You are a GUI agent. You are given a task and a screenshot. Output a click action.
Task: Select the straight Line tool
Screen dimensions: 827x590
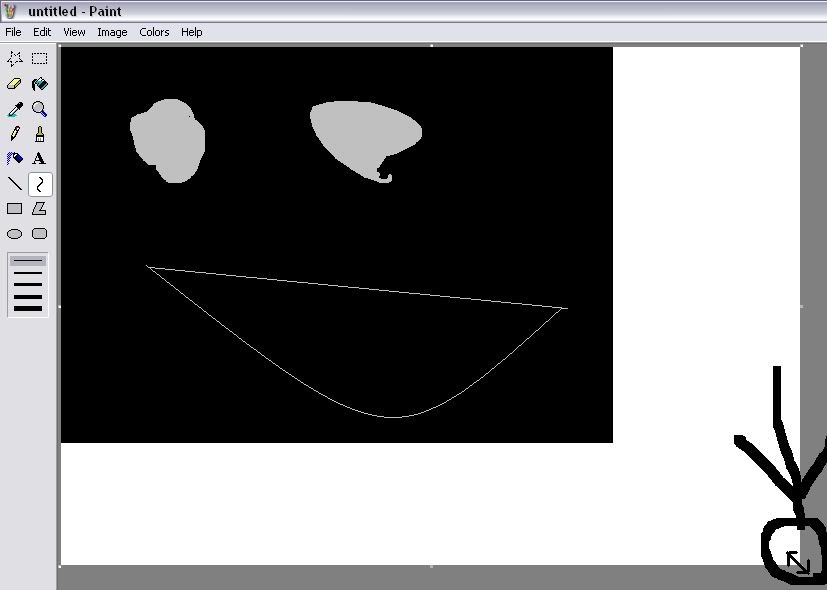pos(15,183)
